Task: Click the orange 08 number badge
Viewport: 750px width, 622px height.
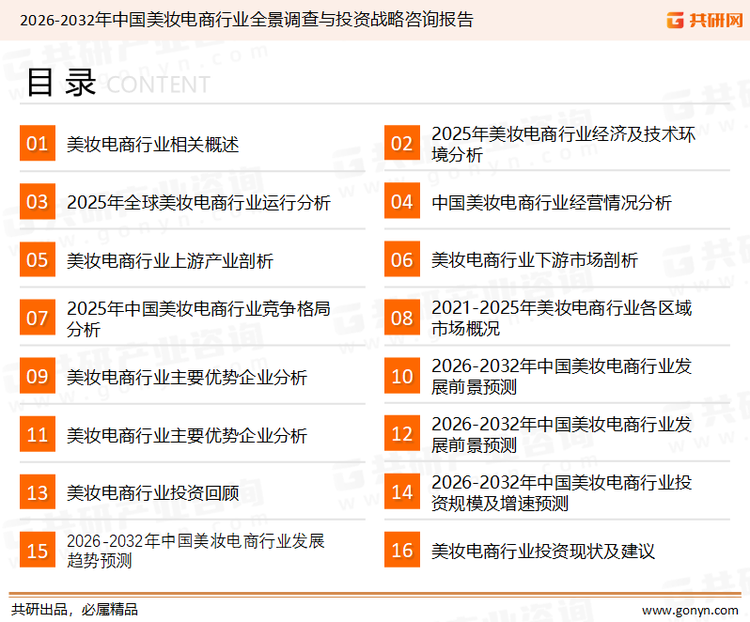Action: pos(401,318)
